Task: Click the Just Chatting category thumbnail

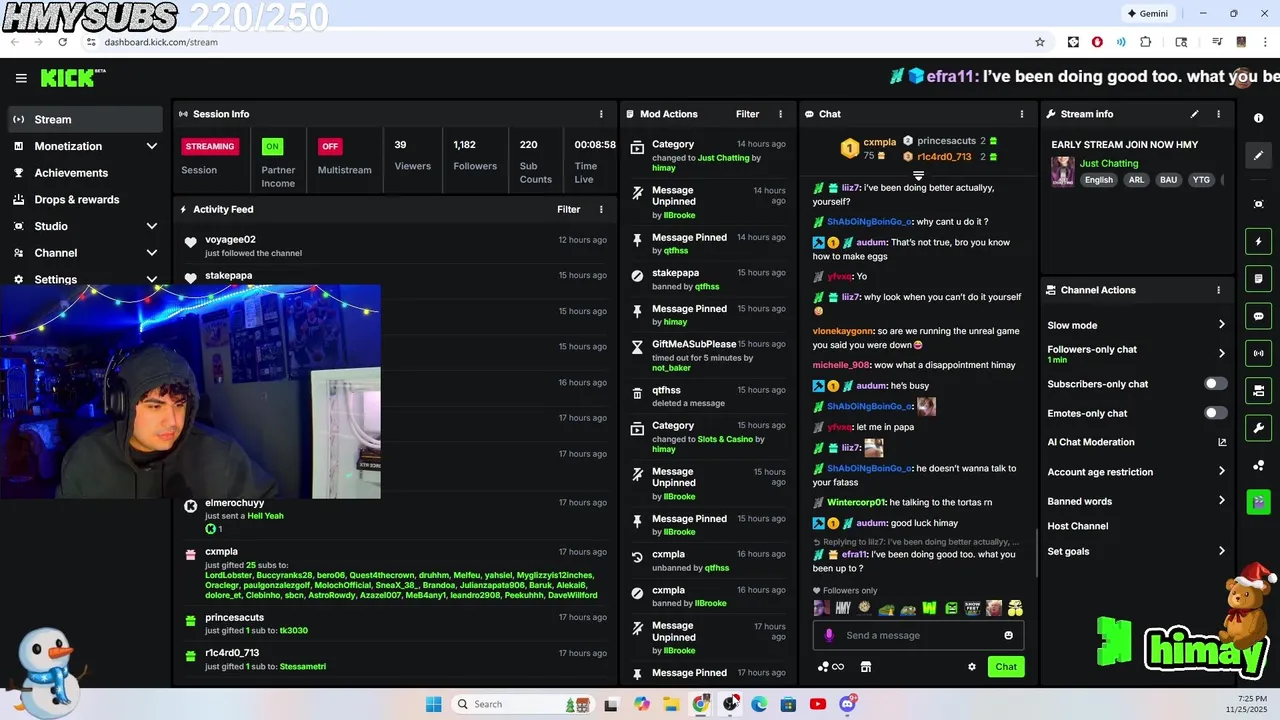Action: tap(1062, 171)
